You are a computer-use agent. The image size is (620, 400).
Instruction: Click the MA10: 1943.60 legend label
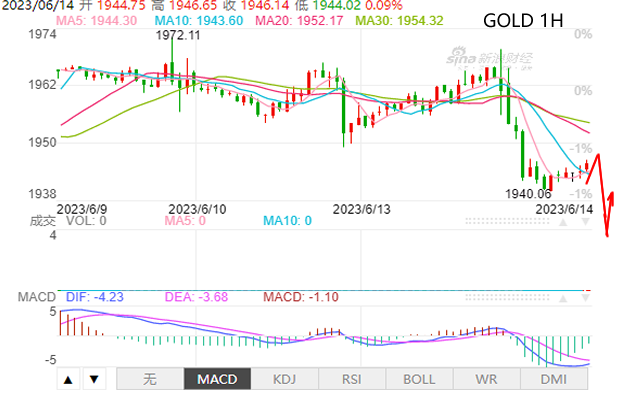tap(198, 21)
